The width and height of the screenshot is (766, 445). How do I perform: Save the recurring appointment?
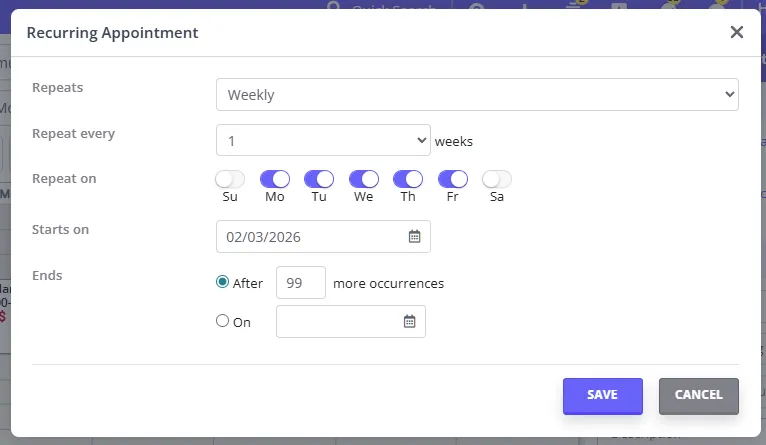point(602,396)
